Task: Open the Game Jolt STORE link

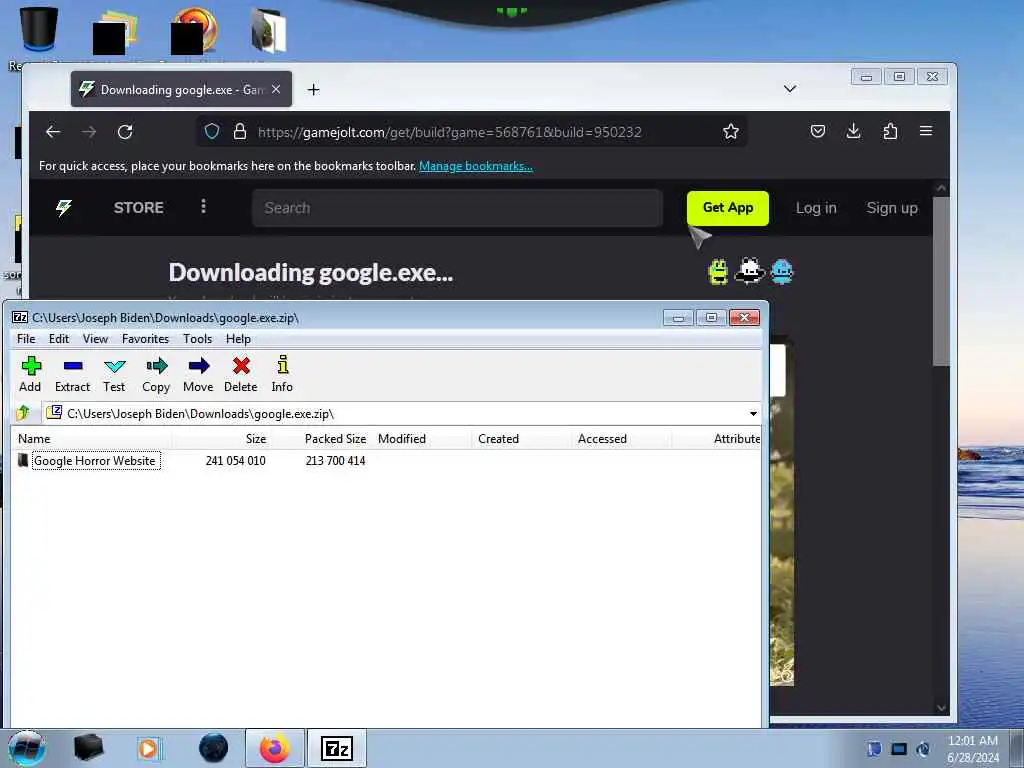Action: point(138,208)
